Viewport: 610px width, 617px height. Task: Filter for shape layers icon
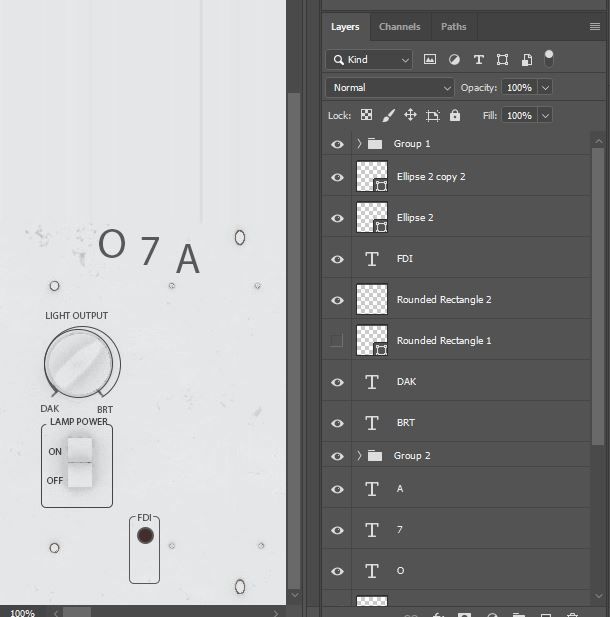point(503,59)
